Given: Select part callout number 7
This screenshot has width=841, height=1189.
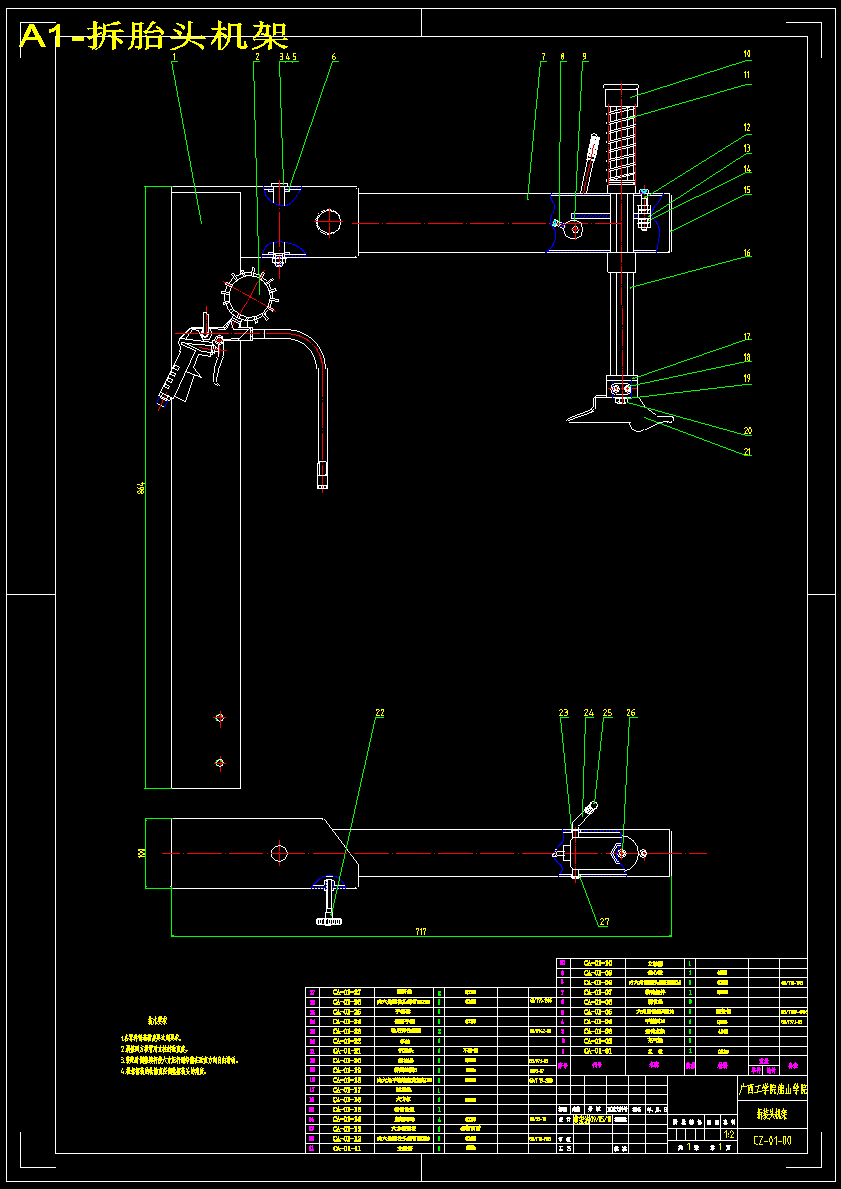Looking at the screenshot, I should point(543,56).
